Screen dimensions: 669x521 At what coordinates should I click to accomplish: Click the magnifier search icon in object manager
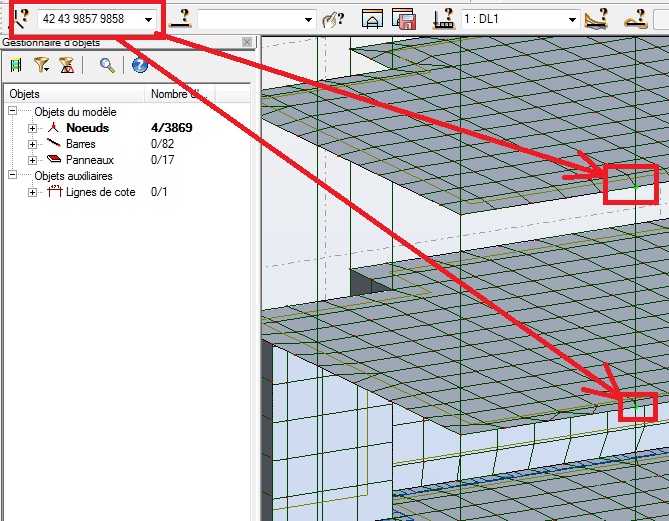click(107, 65)
